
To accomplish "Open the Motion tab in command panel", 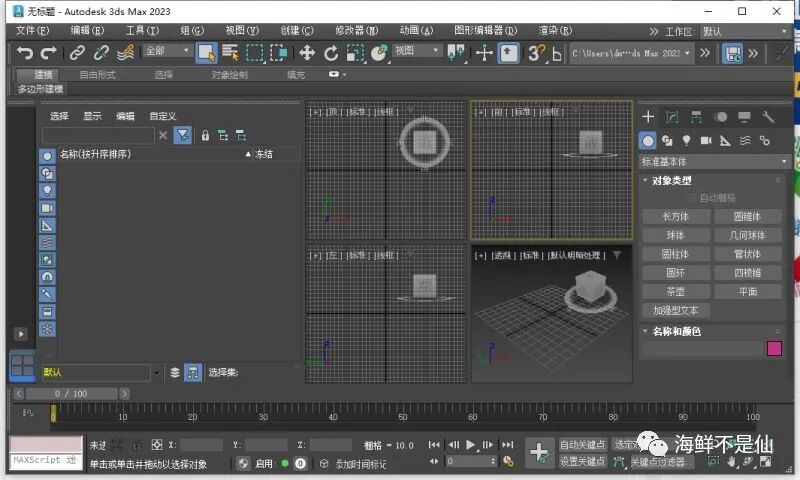I will (x=720, y=117).
